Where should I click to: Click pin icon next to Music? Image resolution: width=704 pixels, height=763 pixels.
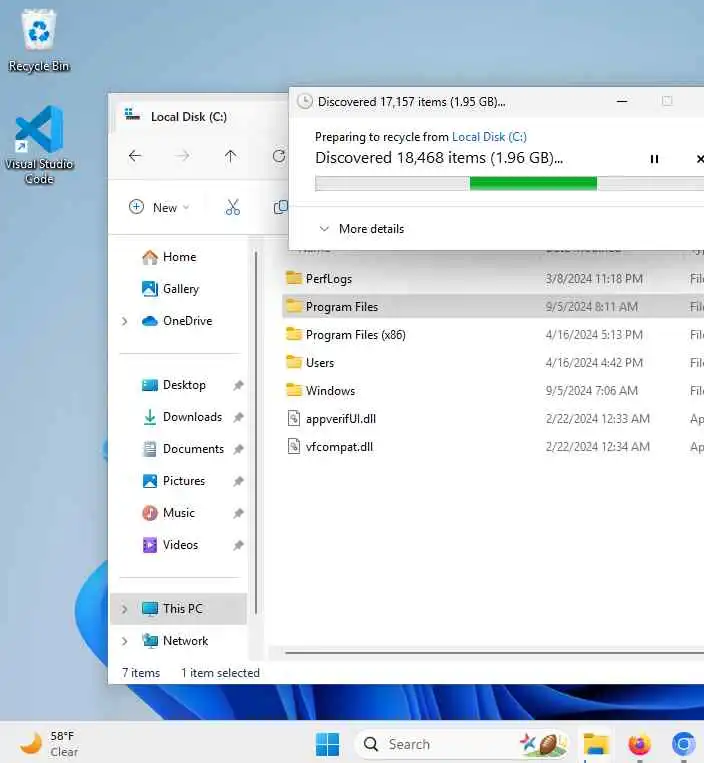pos(238,513)
